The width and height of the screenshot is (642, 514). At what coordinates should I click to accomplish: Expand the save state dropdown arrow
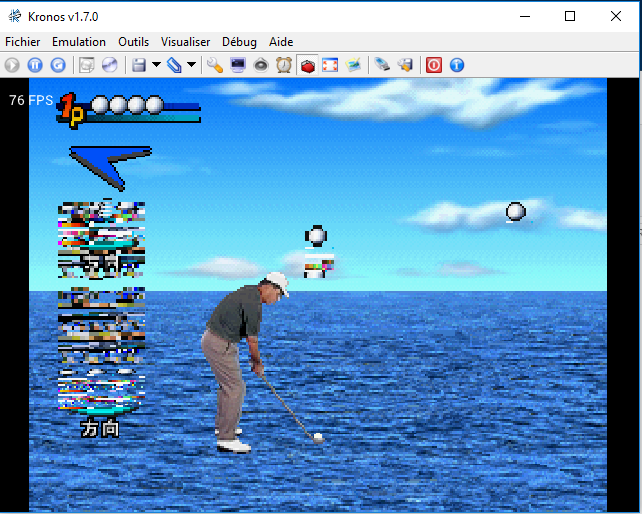[x=156, y=64]
